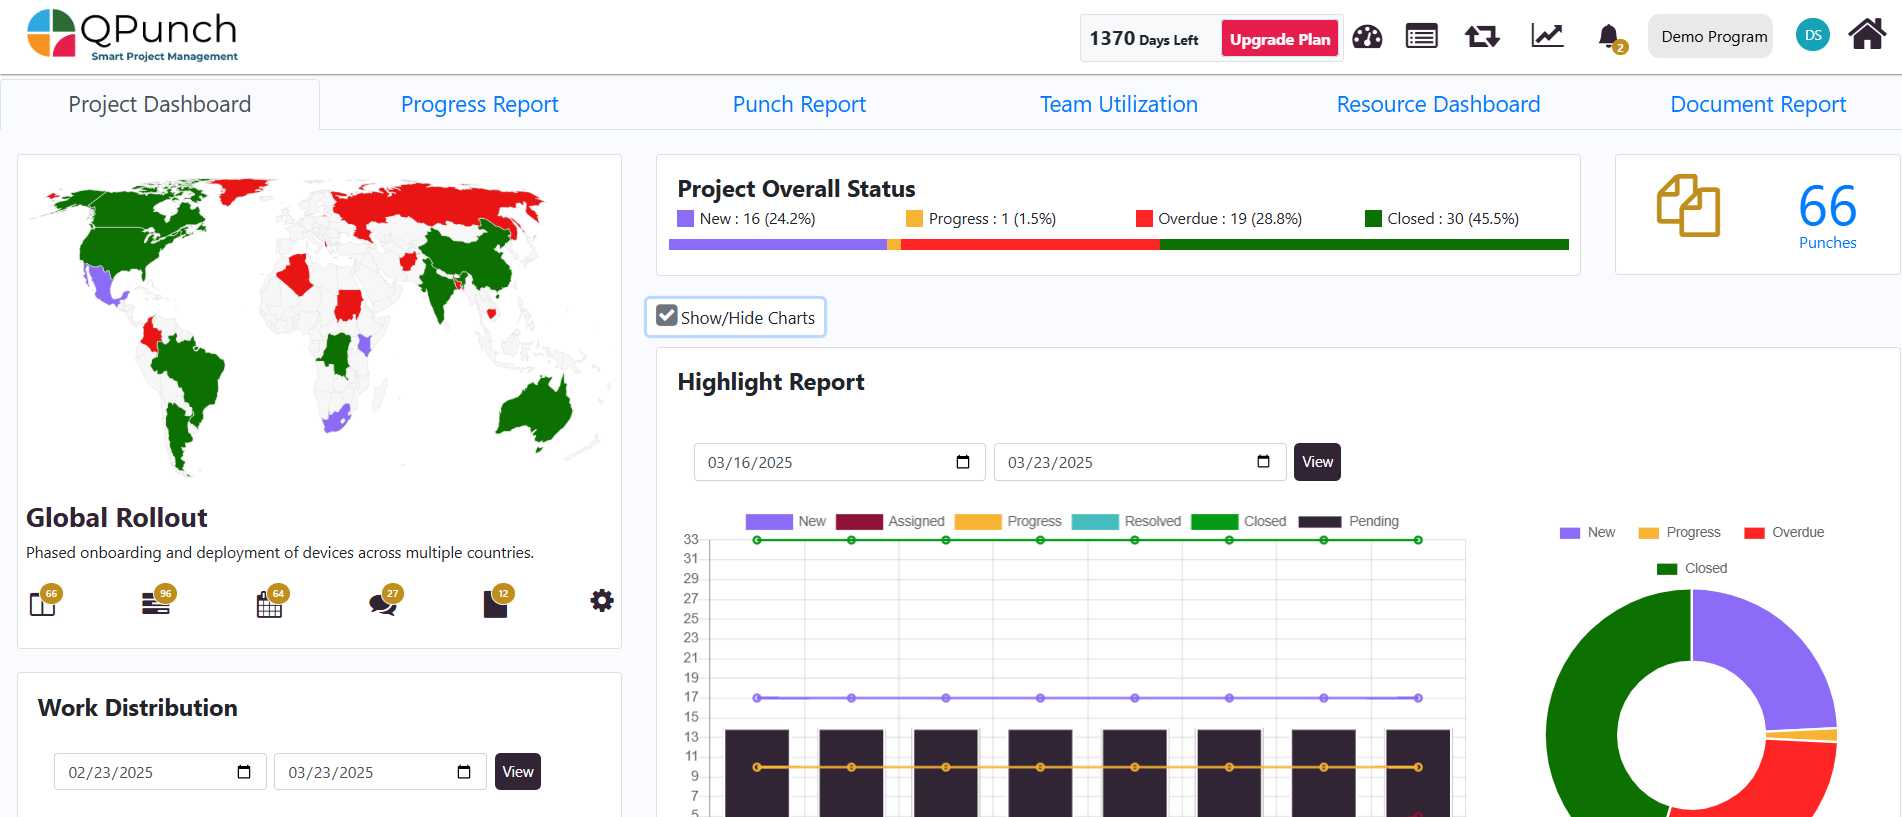Screen dimensions: 1902x817
Task: Go to home via house icon
Action: pyautogui.click(x=1867, y=34)
